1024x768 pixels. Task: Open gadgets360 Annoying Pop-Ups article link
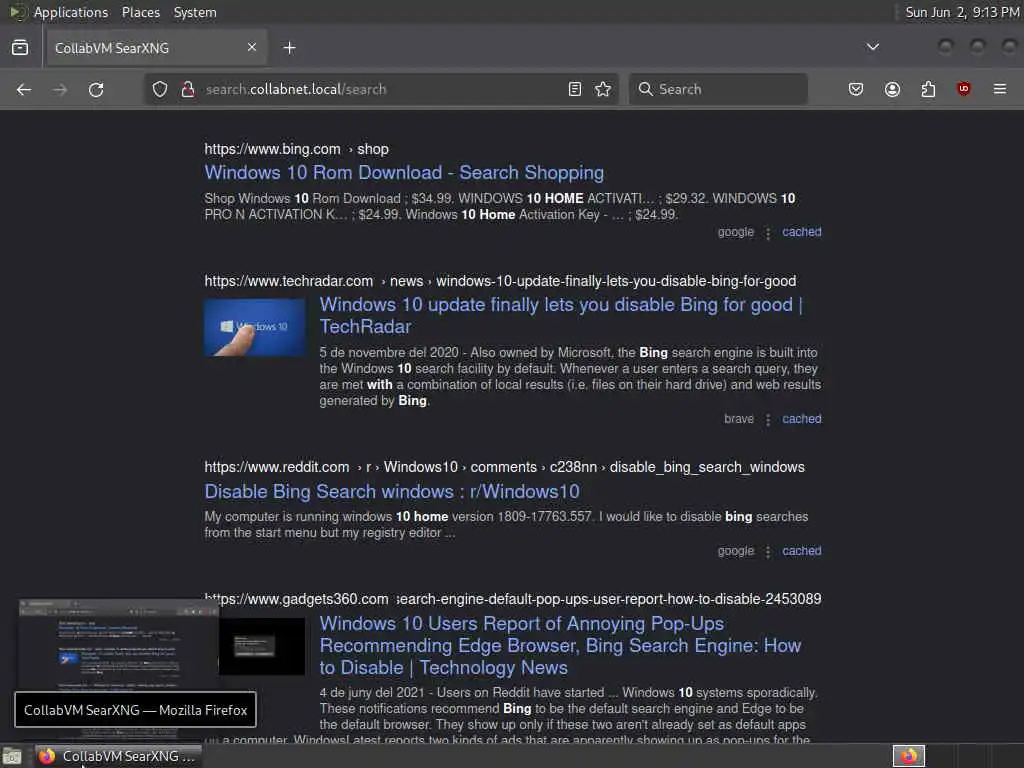point(560,645)
